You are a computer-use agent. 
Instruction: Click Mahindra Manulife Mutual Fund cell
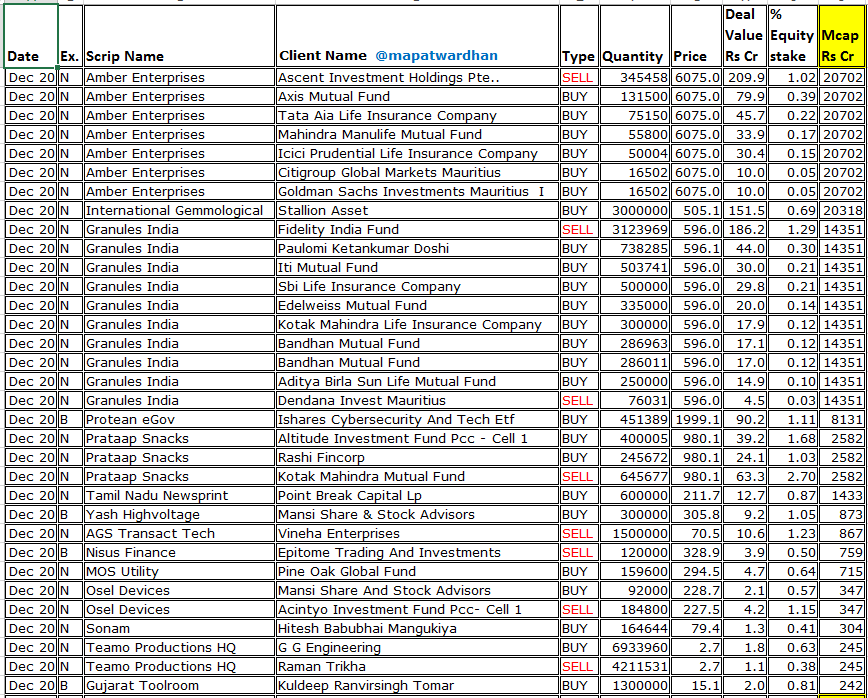(417, 135)
